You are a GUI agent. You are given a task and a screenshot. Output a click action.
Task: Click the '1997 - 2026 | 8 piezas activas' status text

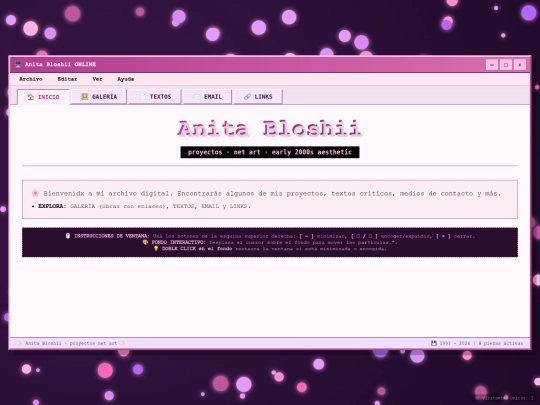481,343
